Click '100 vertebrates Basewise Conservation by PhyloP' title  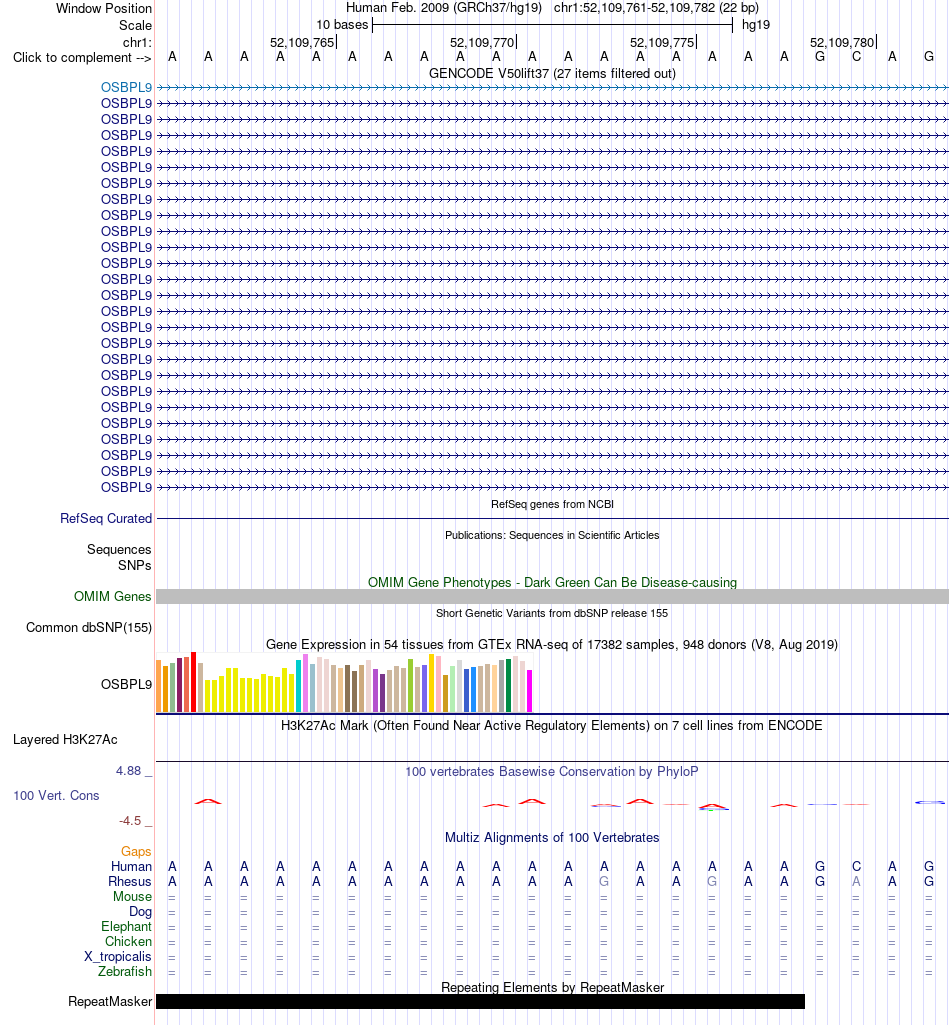click(x=552, y=771)
